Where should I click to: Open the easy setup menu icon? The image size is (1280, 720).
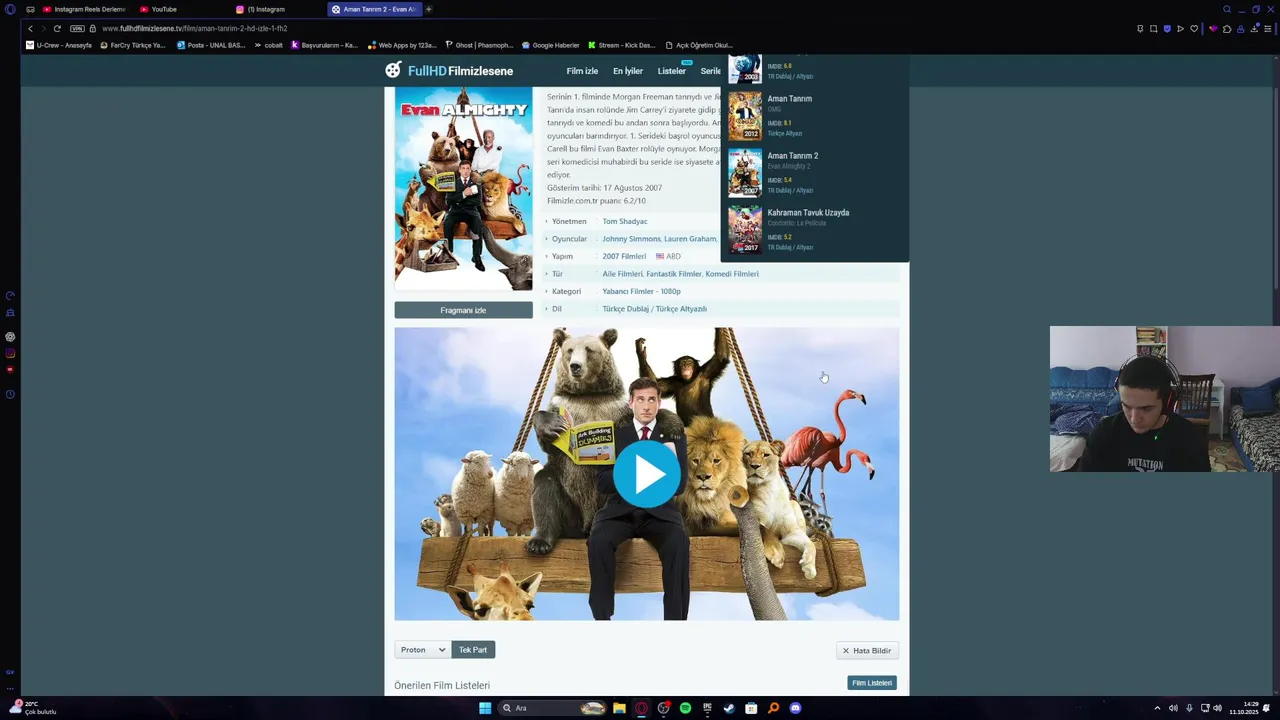coord(1268,28)
